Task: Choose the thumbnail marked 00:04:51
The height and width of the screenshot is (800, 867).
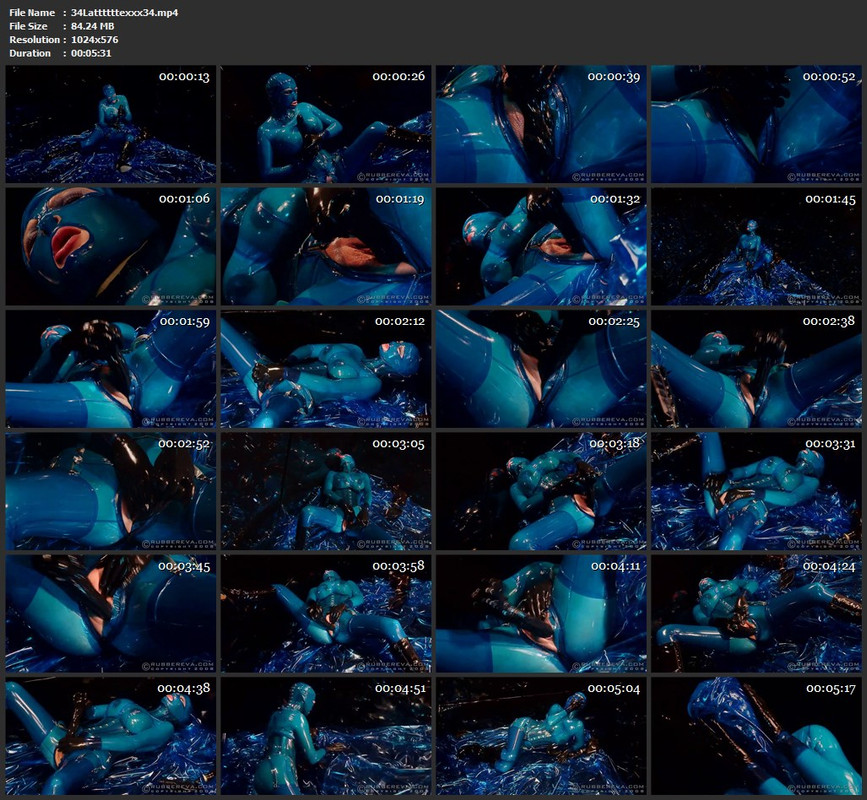Action: [326, 736]
